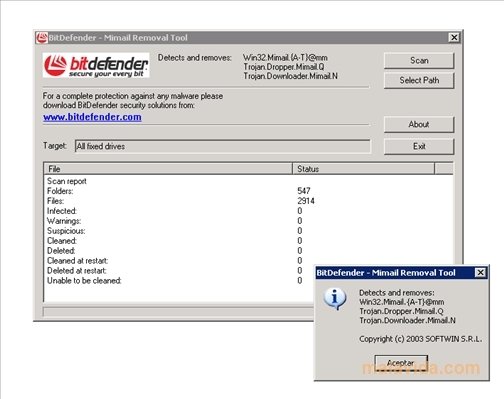Close the About popup dialog

(x=480, y=273)
